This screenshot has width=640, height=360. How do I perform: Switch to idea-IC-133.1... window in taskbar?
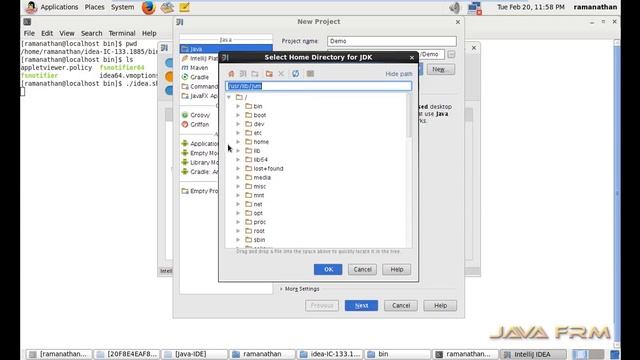tap(330, 354)
